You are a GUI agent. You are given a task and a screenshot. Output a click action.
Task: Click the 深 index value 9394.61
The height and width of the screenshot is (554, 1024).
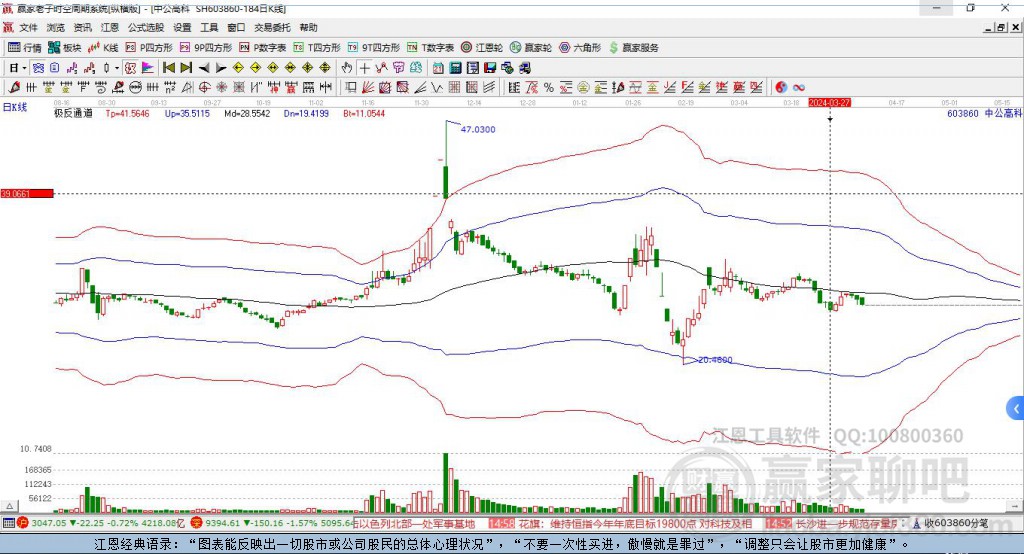click(223, 523)
